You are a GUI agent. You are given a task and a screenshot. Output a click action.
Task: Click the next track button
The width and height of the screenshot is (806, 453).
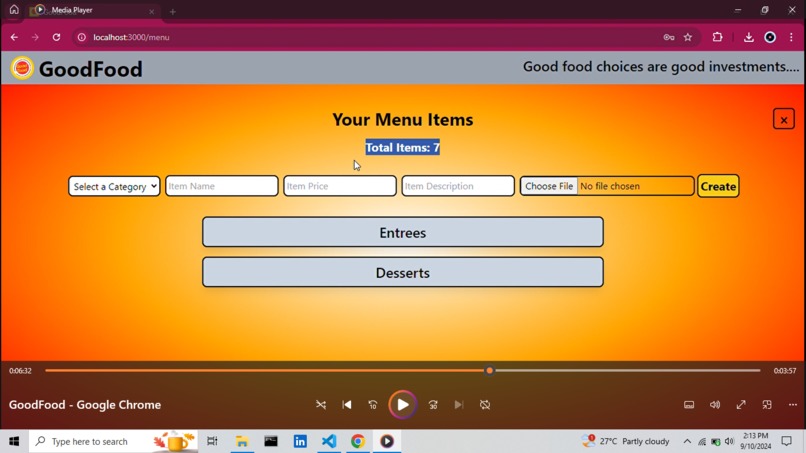tap(459, 405)
